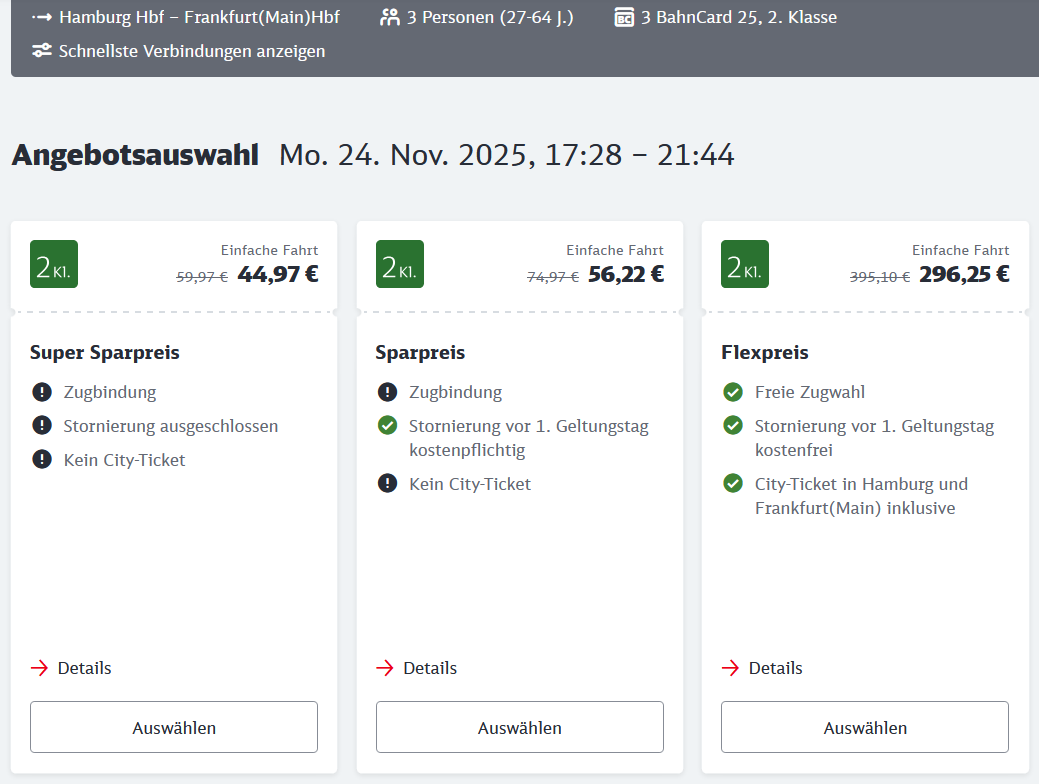
Task: Toggle Schnellste Verbindungen anzeigen setting
Action: click(x=191, y=51)
